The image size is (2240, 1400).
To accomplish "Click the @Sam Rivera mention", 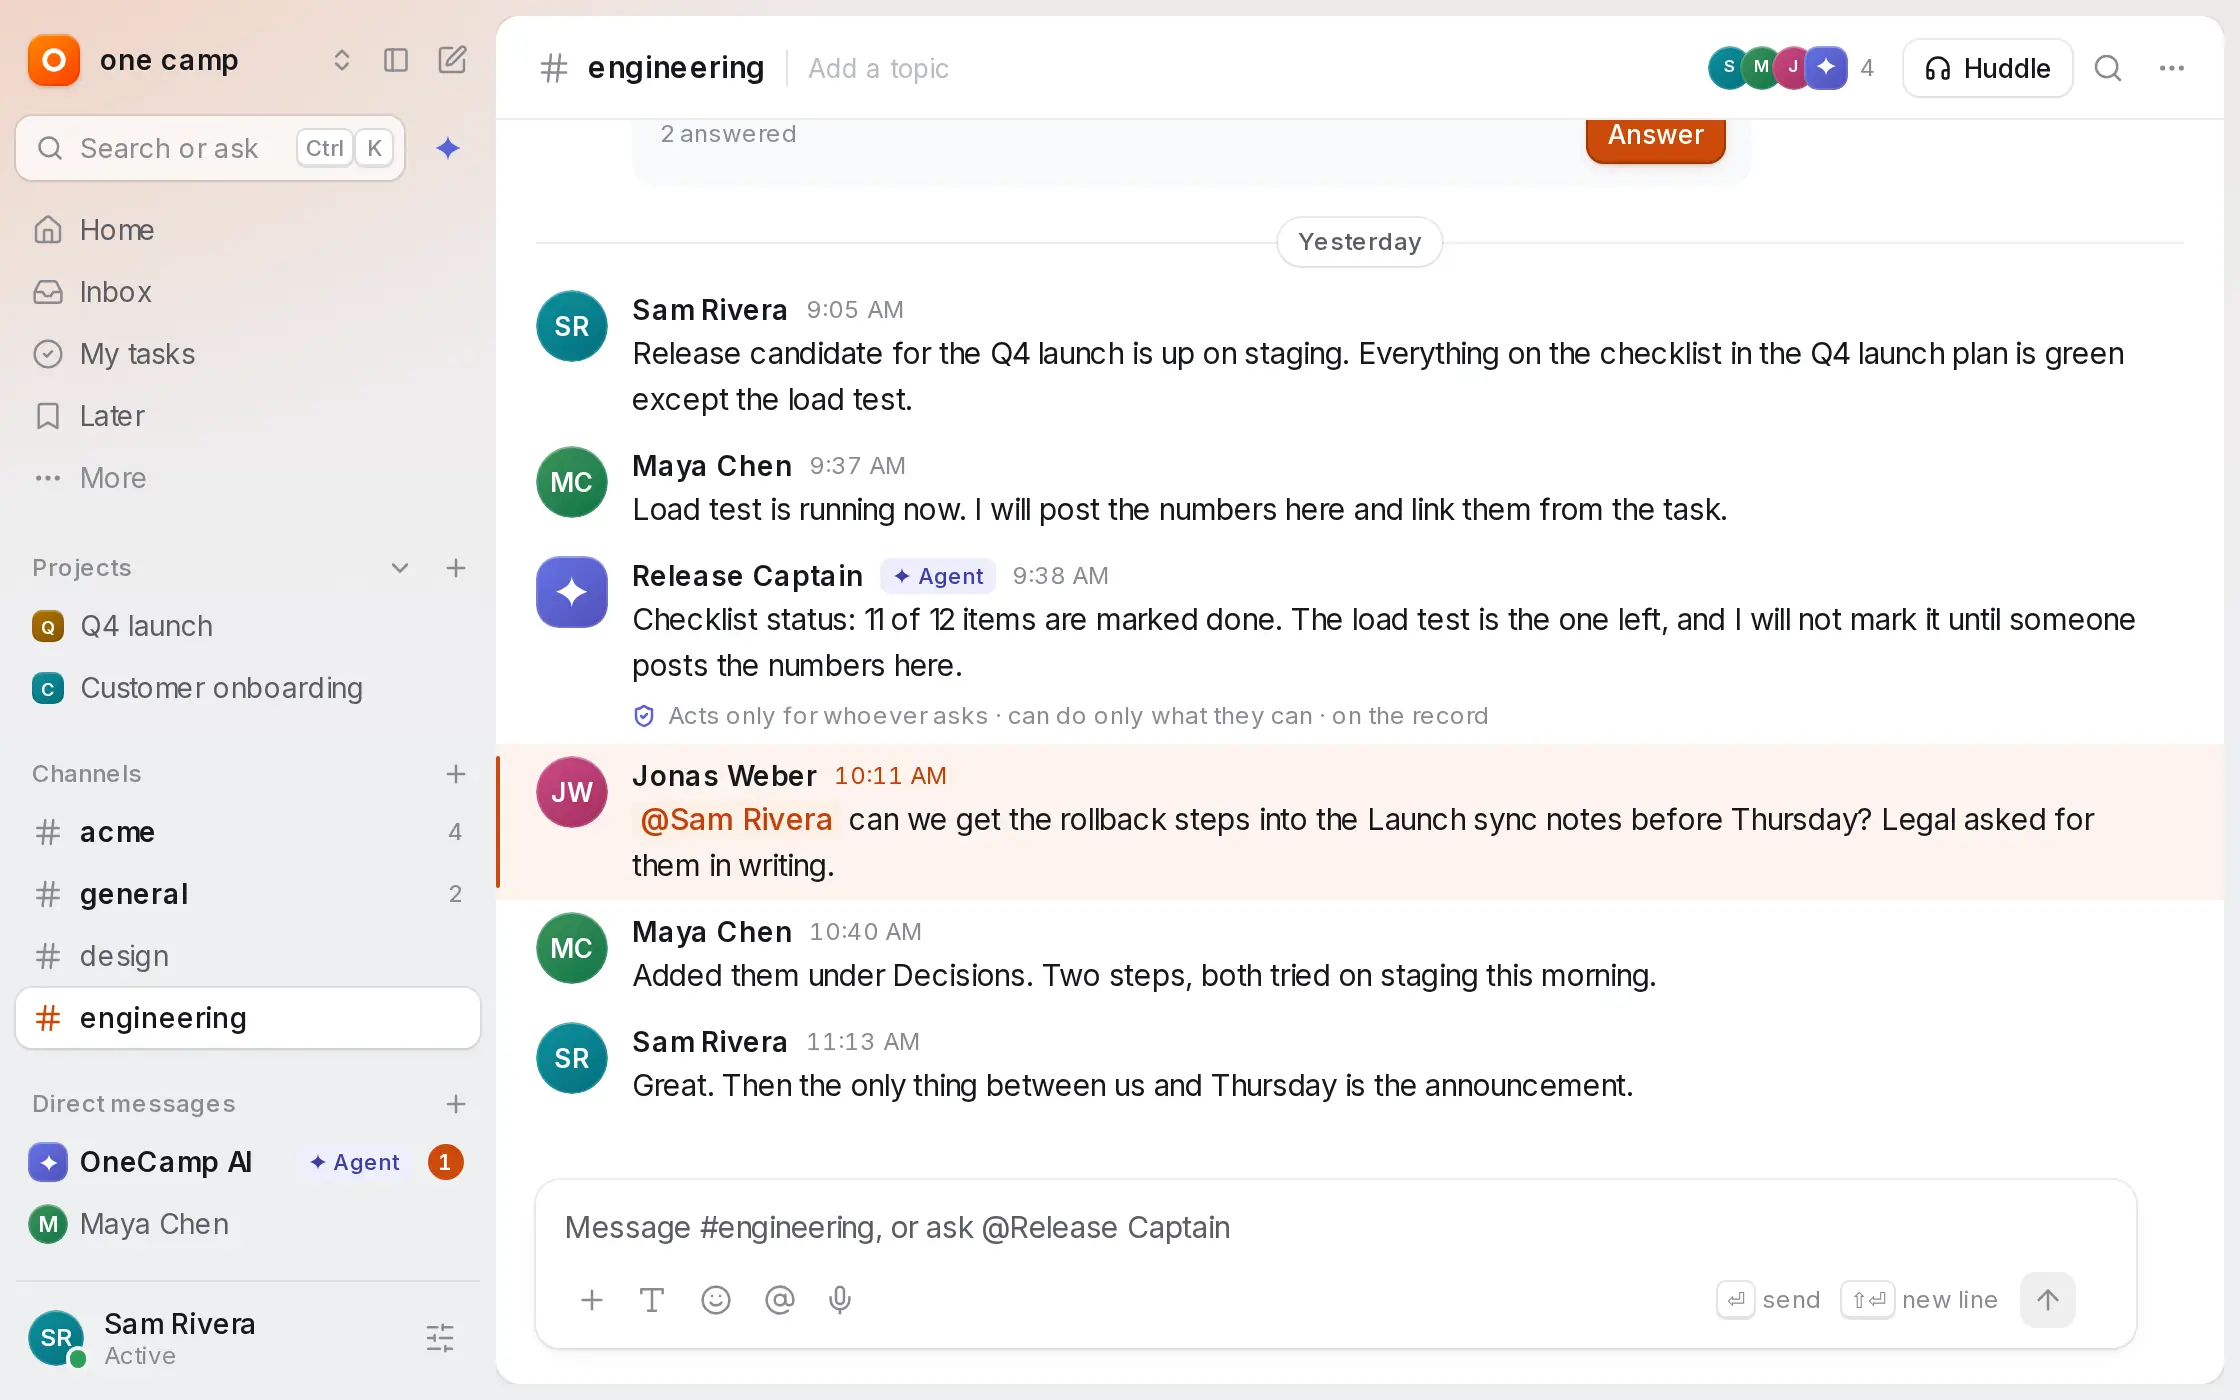I will (736, 820).
